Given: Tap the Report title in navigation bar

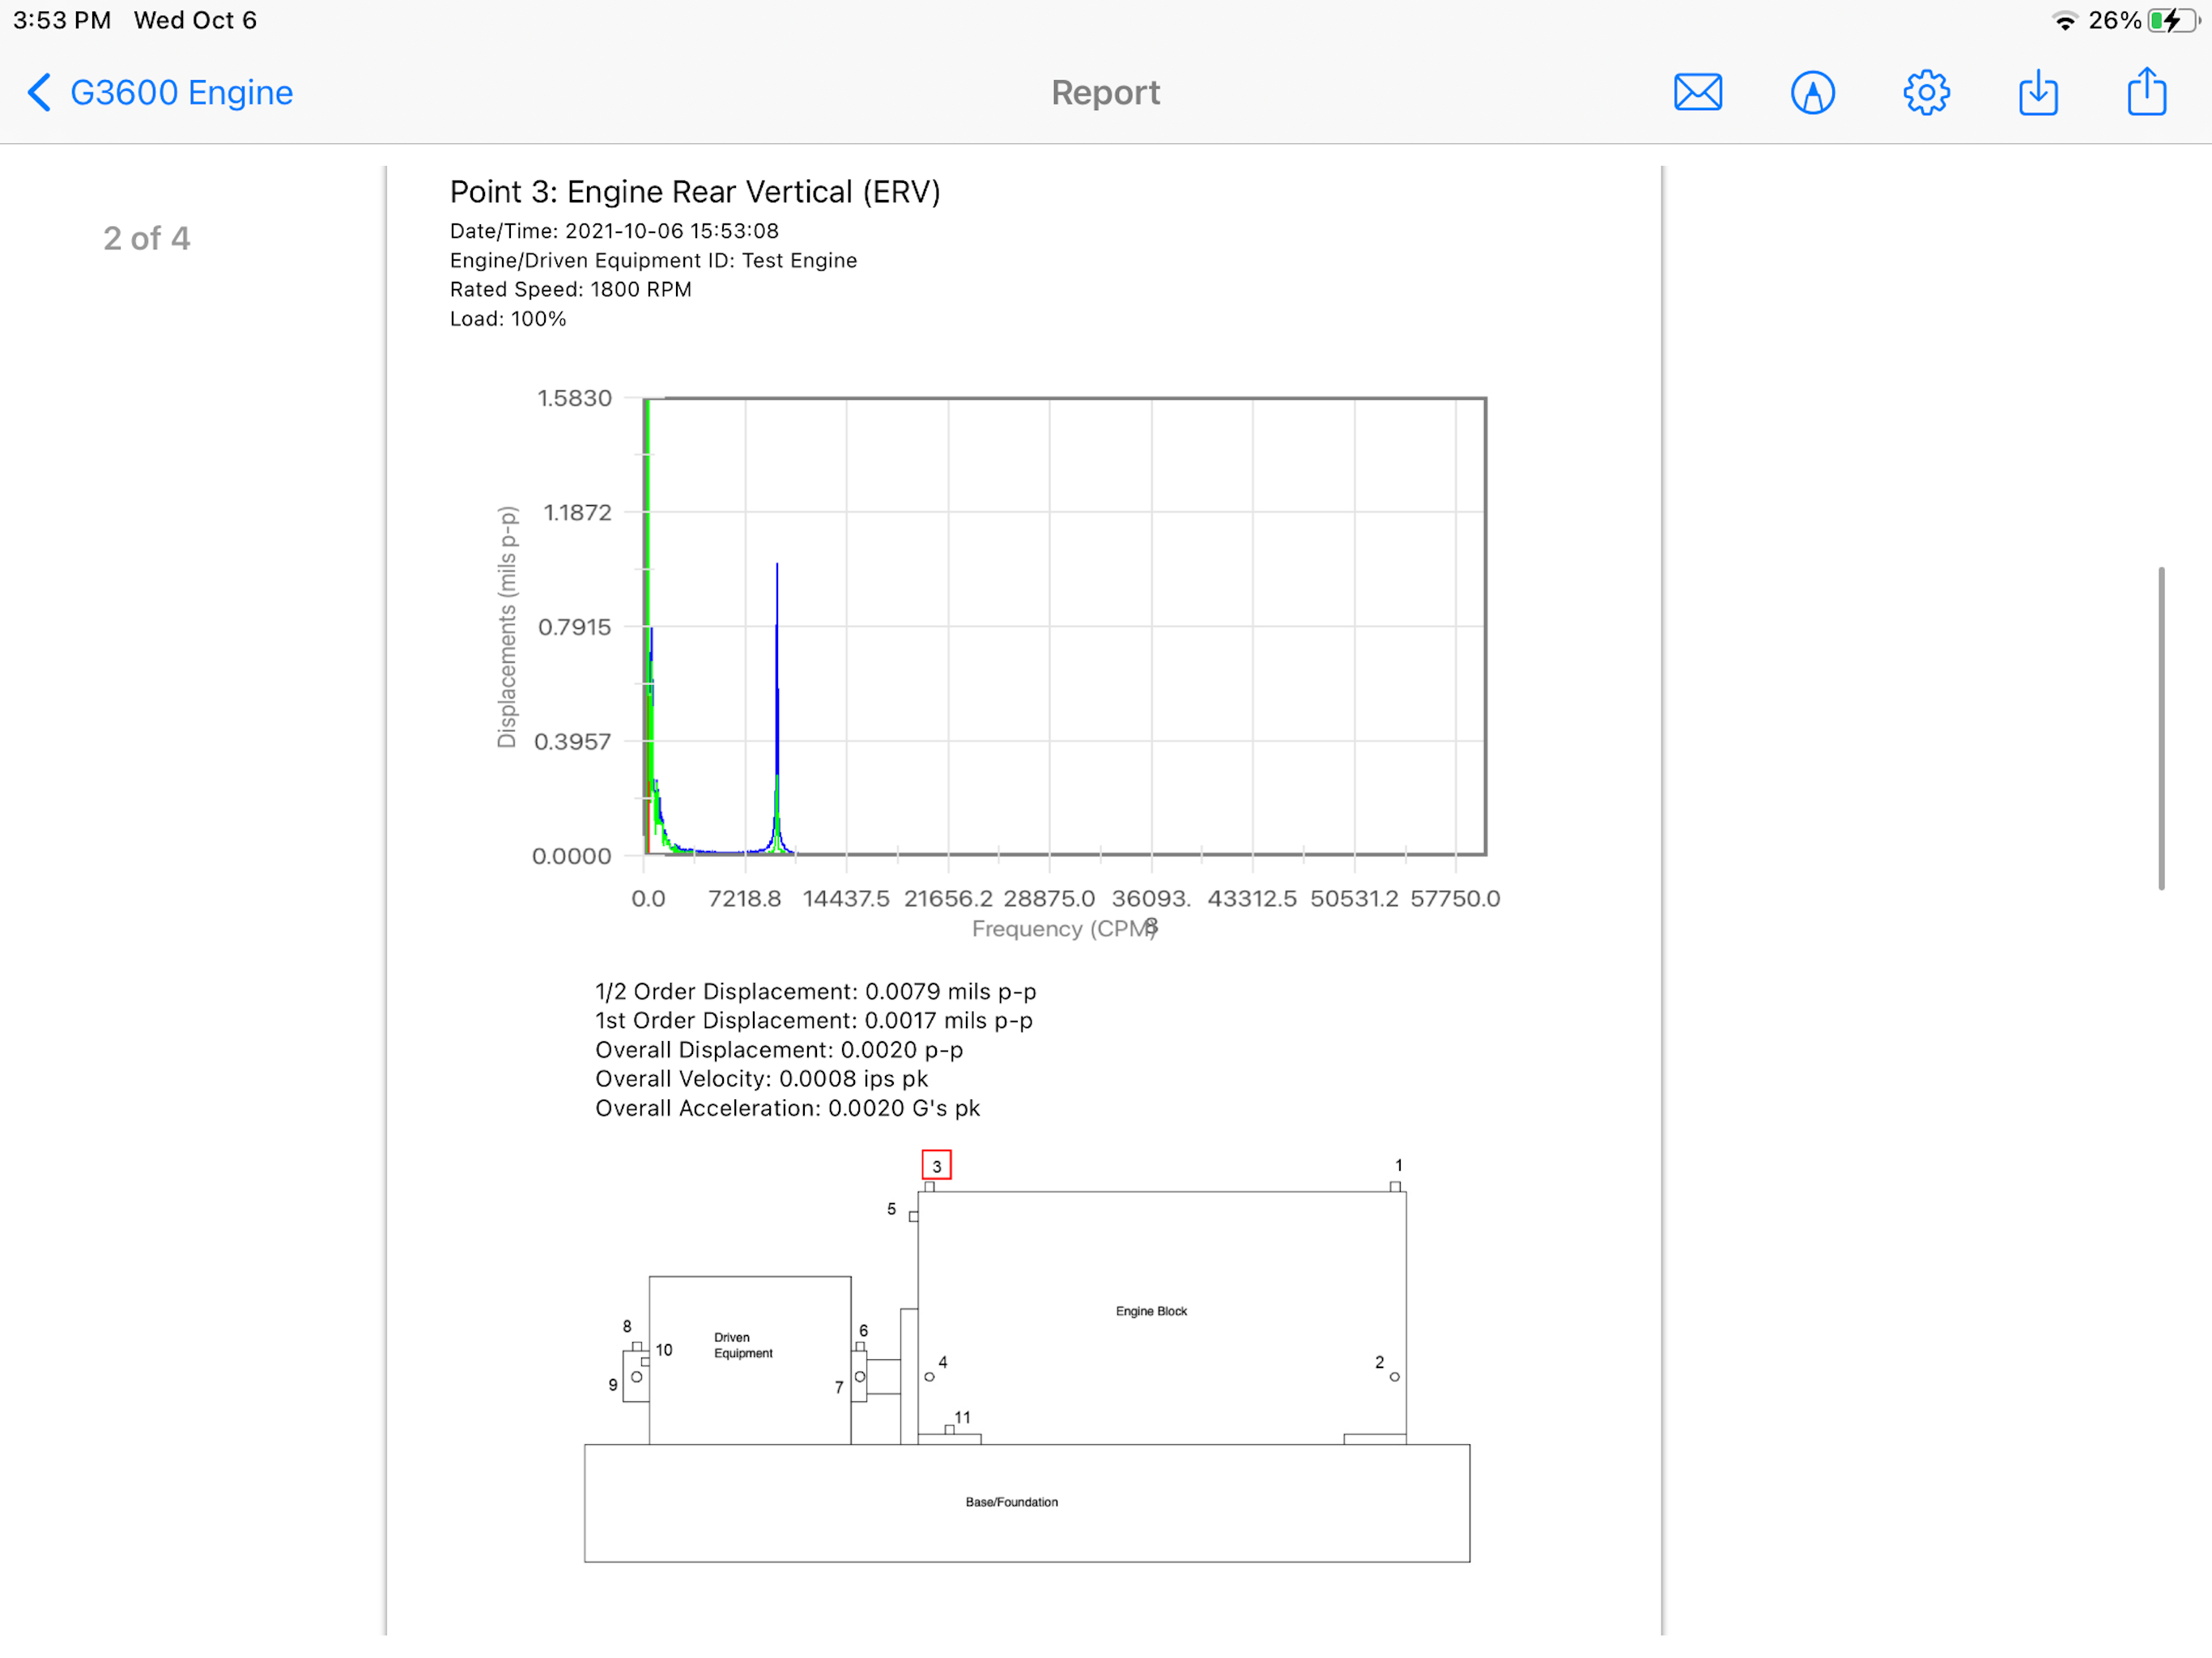Looking at the screenshot, I should [x=1105, y=92].
